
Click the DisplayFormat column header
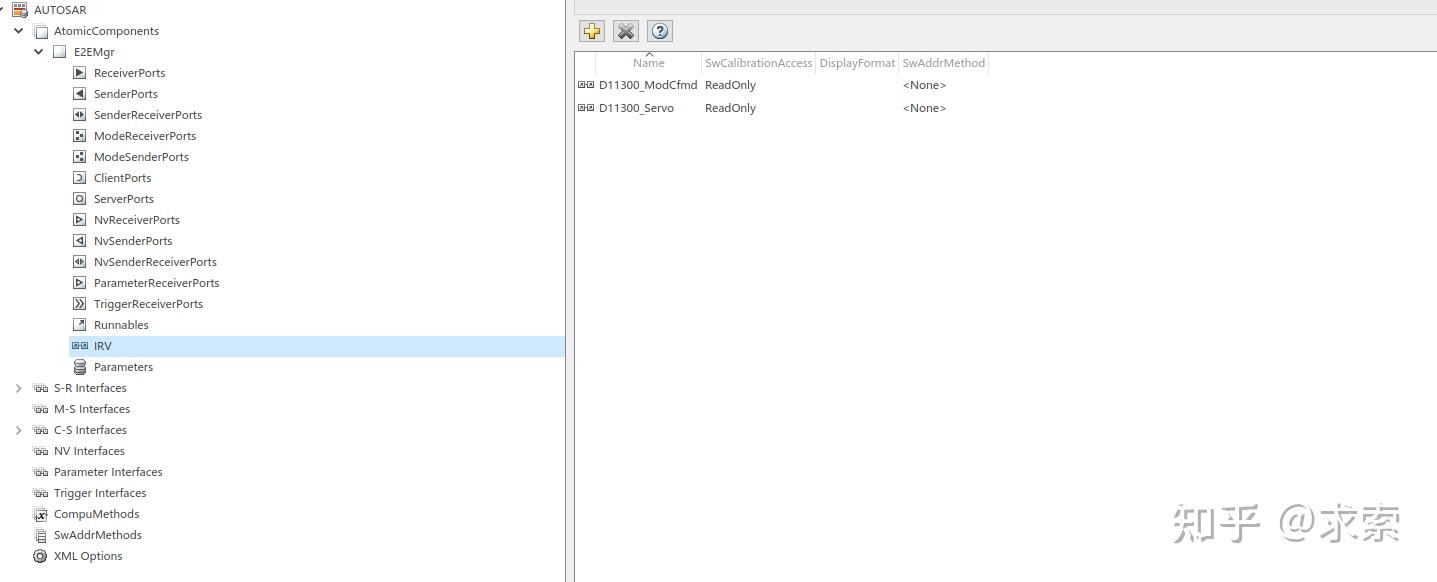(857, 63)
